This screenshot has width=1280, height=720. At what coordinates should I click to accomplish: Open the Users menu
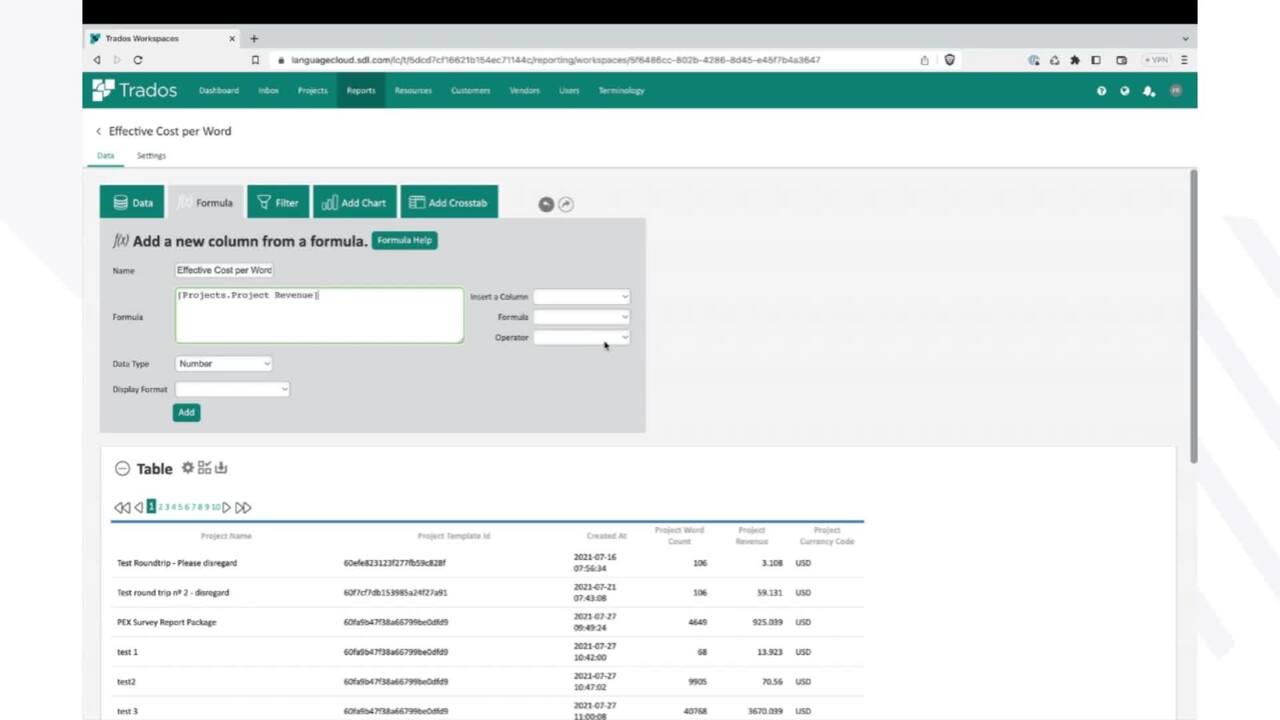point(569,90)
